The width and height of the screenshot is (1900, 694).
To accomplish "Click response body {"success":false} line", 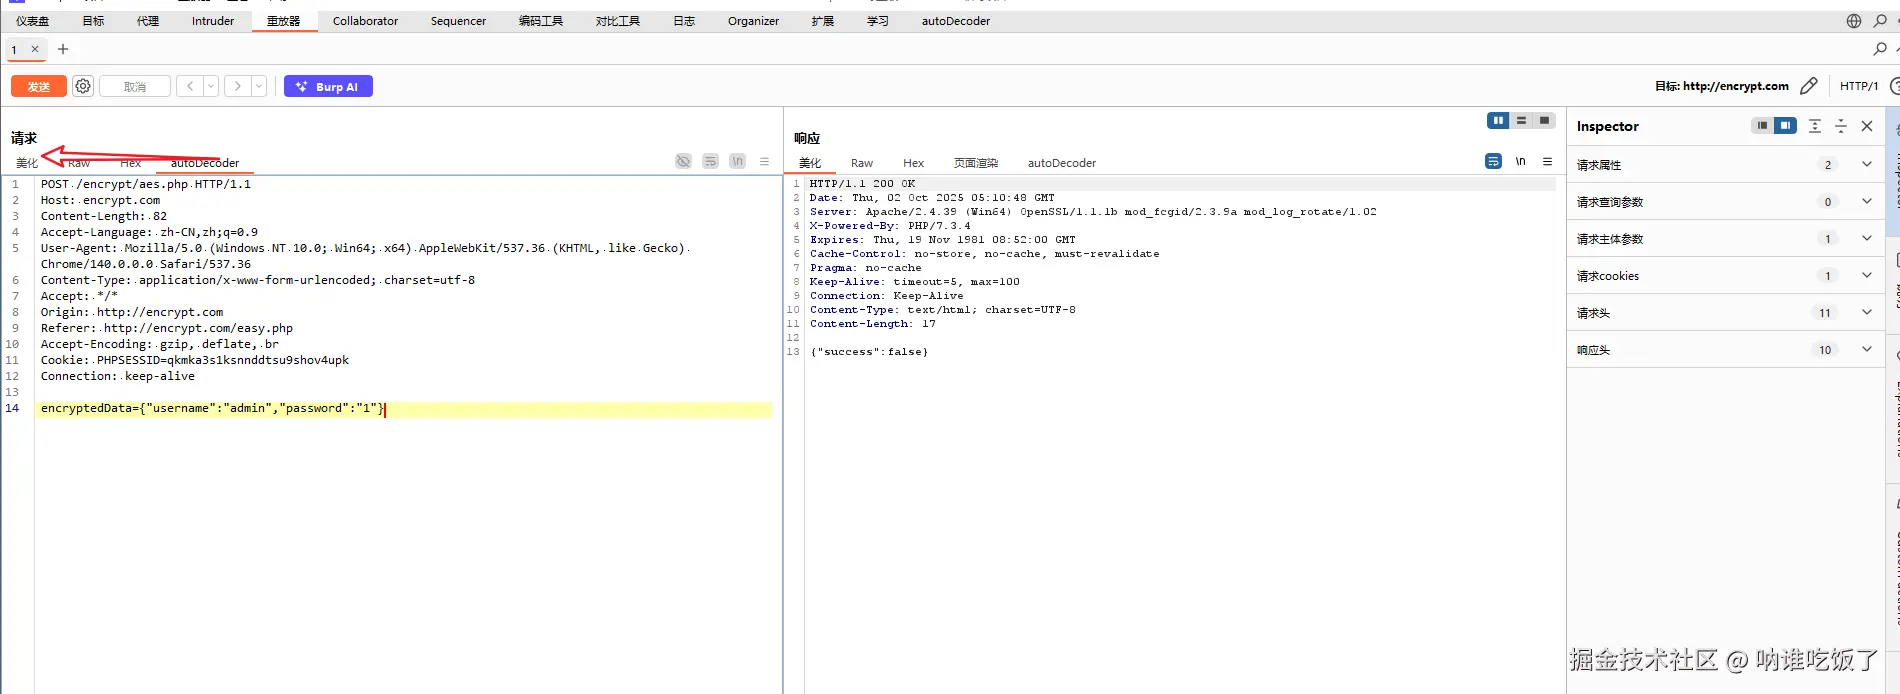I will pos(869,352).
